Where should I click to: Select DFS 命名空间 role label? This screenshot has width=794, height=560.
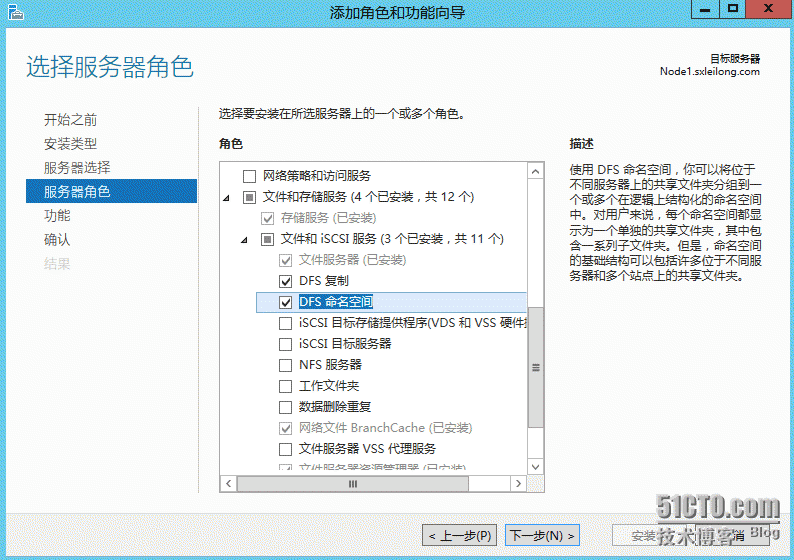(x=336, y=302)
